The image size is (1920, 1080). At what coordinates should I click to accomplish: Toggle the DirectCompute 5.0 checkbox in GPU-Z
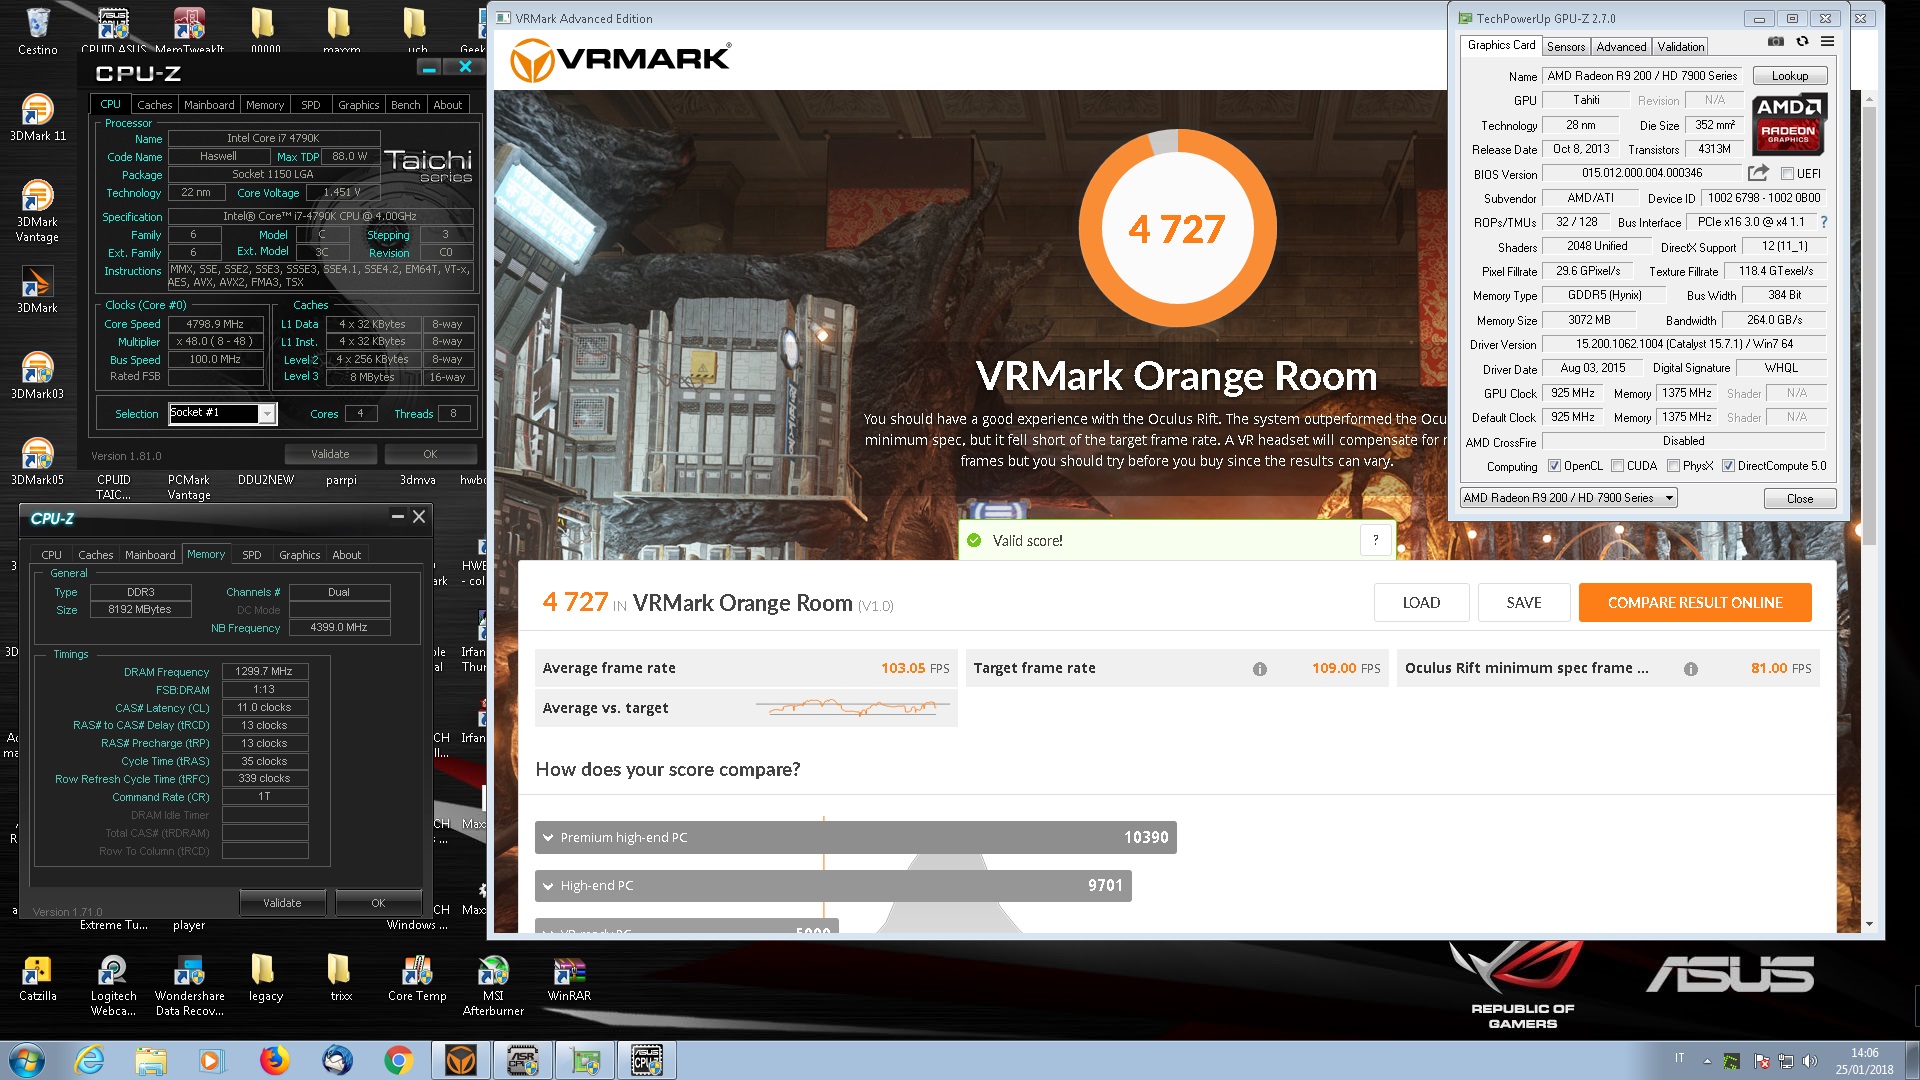1728,466
